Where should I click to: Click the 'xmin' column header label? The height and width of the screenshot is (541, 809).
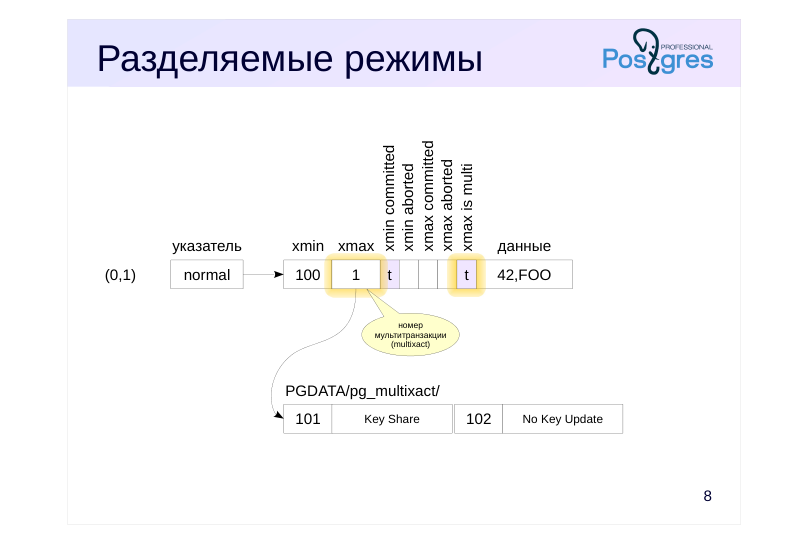pos(308,246)
